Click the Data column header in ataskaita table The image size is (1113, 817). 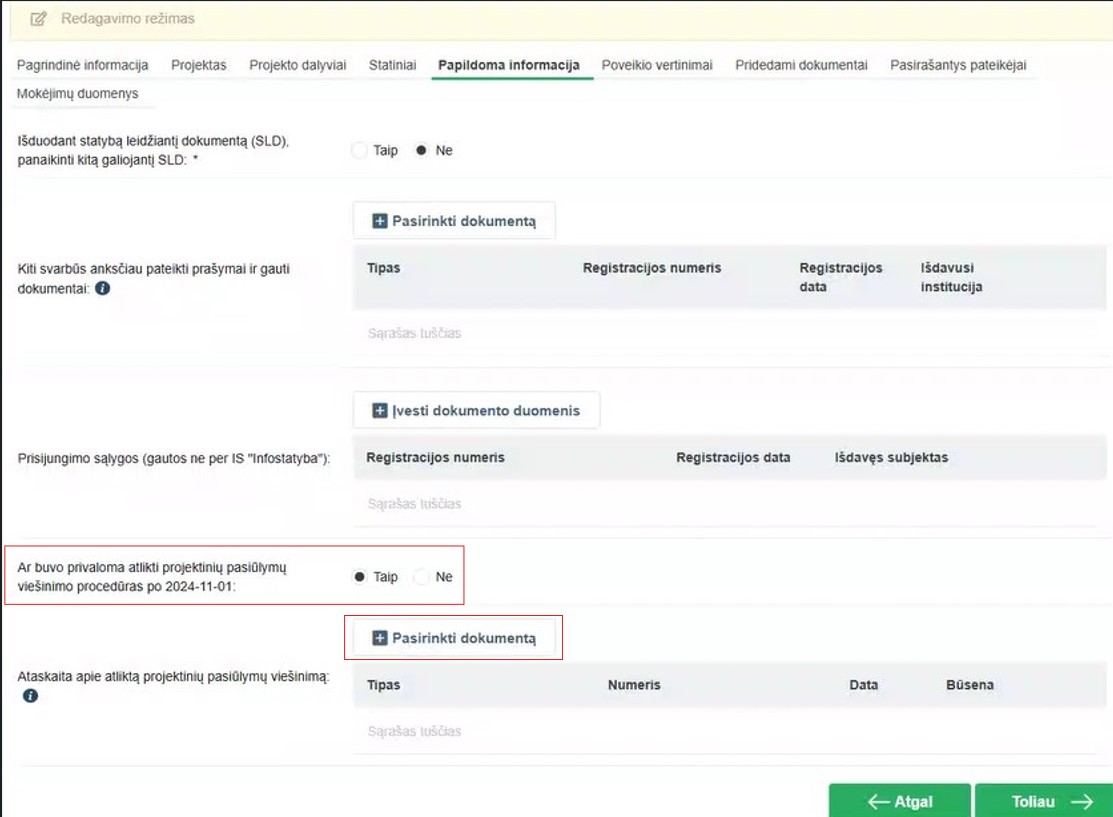(863, 685)
